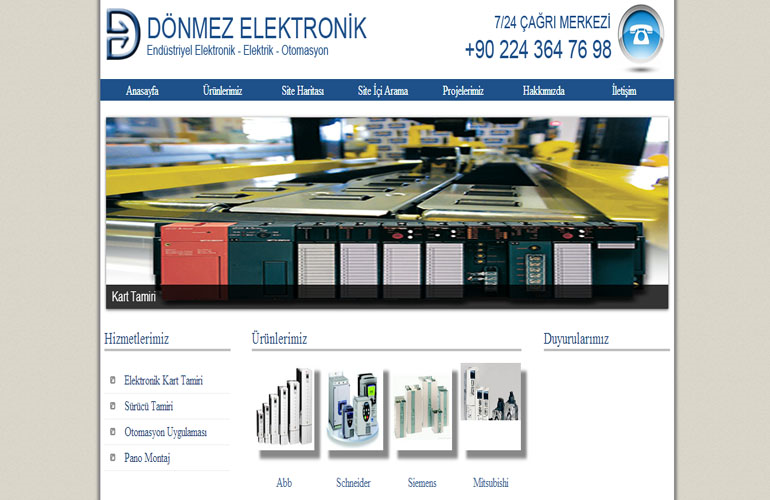
Task: Open Elektronik Kart Tamiri service link
Action: point(163,381)
